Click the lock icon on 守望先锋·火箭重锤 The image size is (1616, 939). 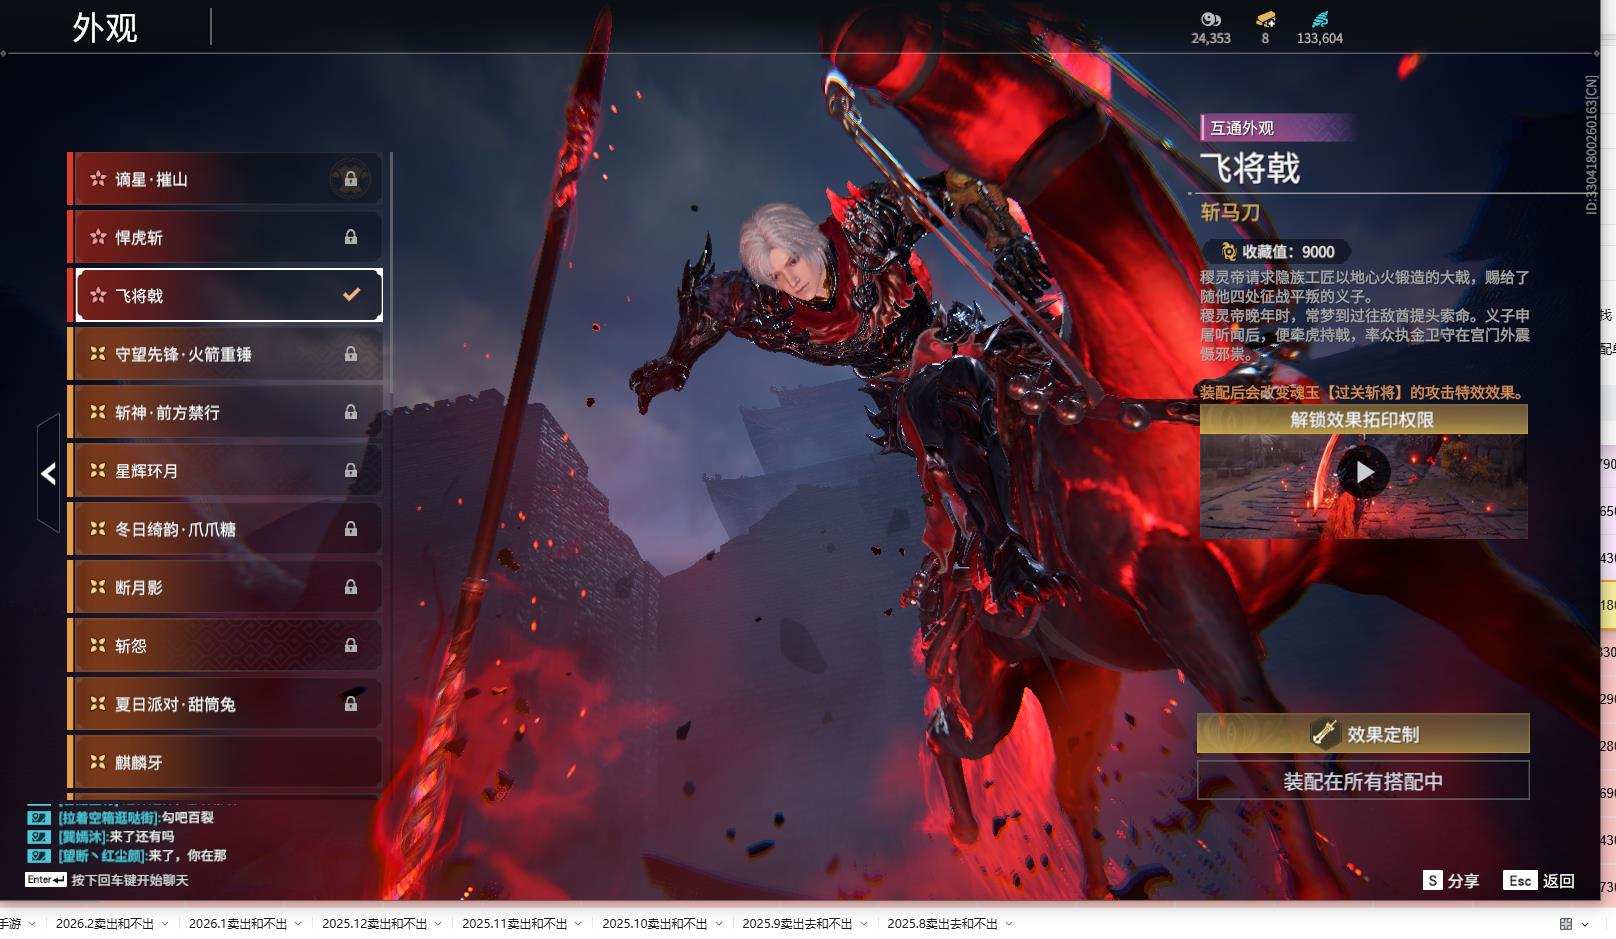coord(351,354)
